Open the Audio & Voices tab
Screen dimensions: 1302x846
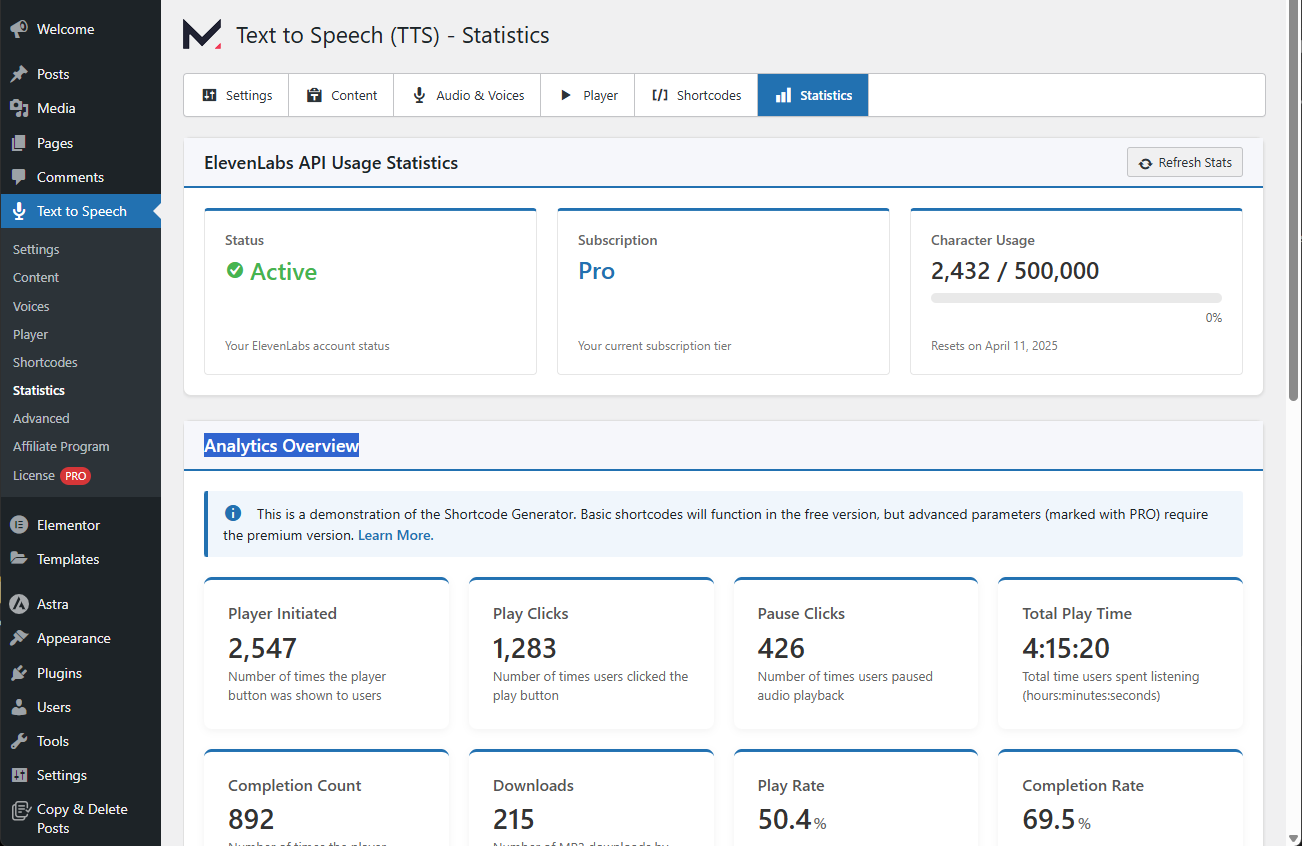click(467, 95)
